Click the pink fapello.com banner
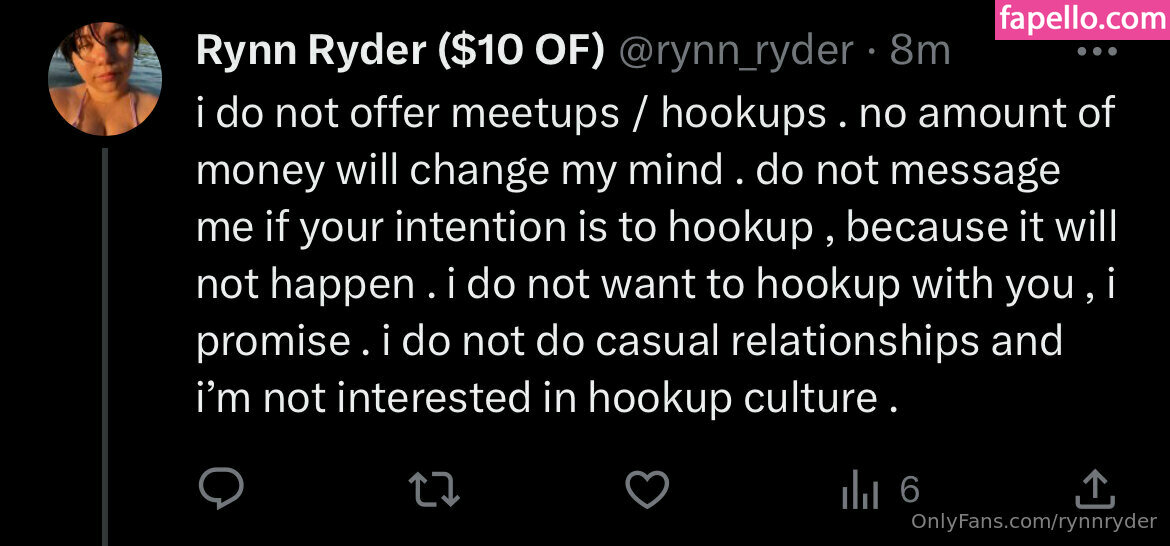 point(1082,19)
